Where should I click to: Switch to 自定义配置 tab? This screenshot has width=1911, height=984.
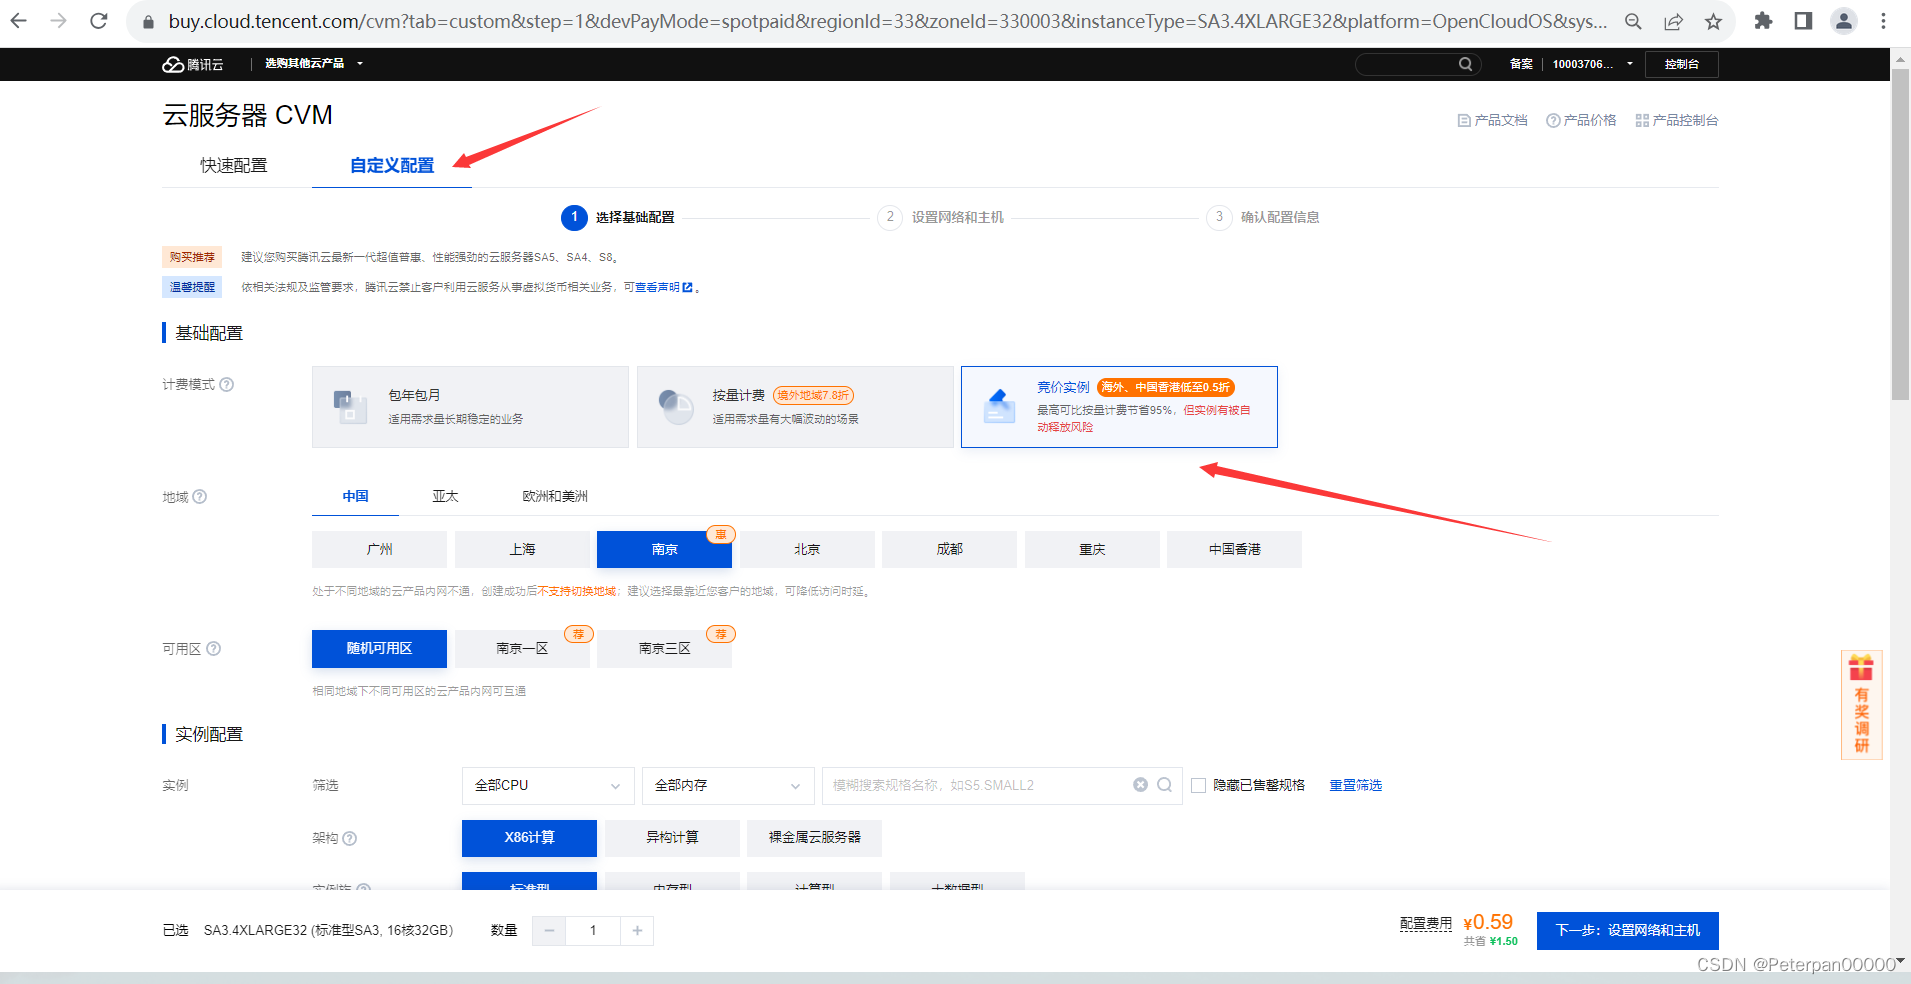coord(392,165)
